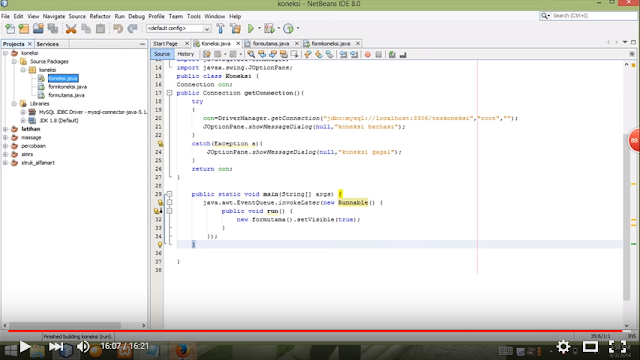Open the Tools menu
640x360 pixels.
coord(194,16)
